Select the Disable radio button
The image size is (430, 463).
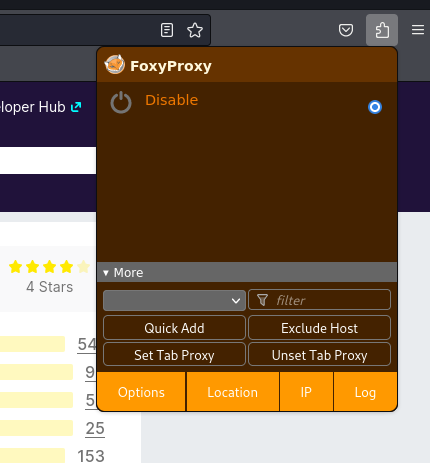(x=375, y=107)
